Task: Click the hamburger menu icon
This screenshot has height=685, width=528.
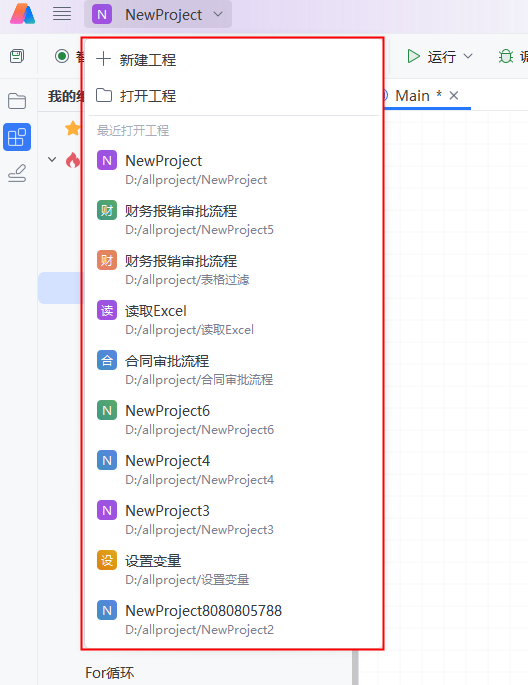Action: [x=62, y=14]
